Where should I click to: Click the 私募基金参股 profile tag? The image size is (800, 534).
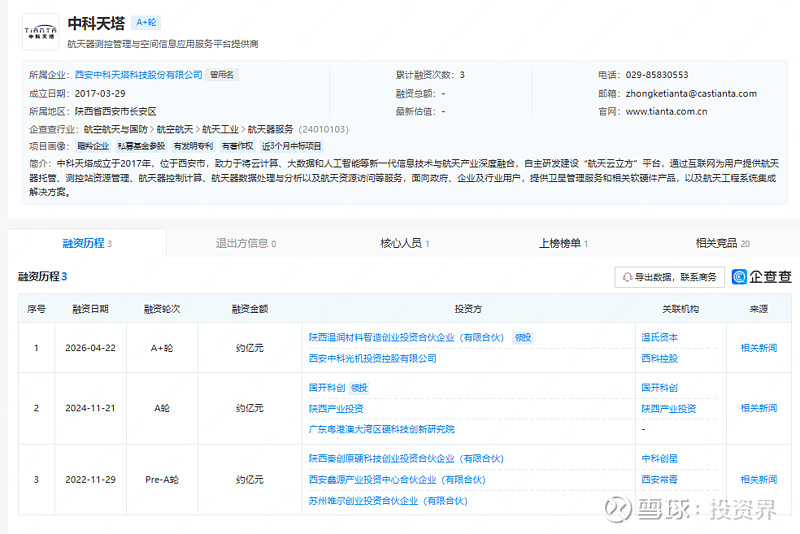click(x=141, y=146)
